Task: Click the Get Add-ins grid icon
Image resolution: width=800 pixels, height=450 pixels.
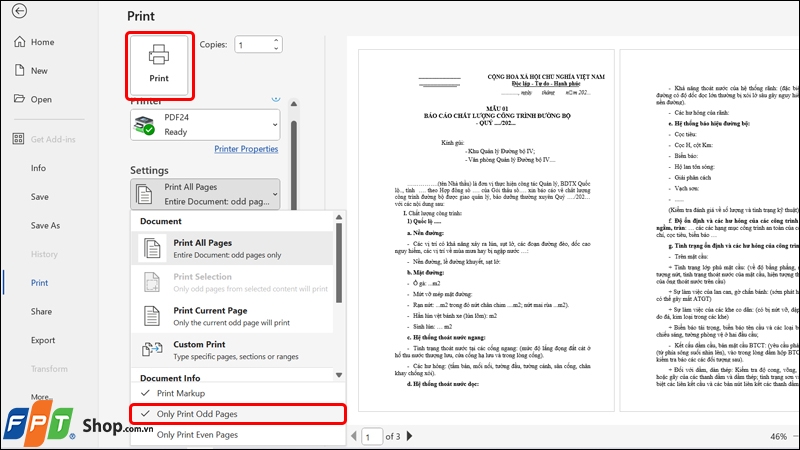Action: point(18,139)
